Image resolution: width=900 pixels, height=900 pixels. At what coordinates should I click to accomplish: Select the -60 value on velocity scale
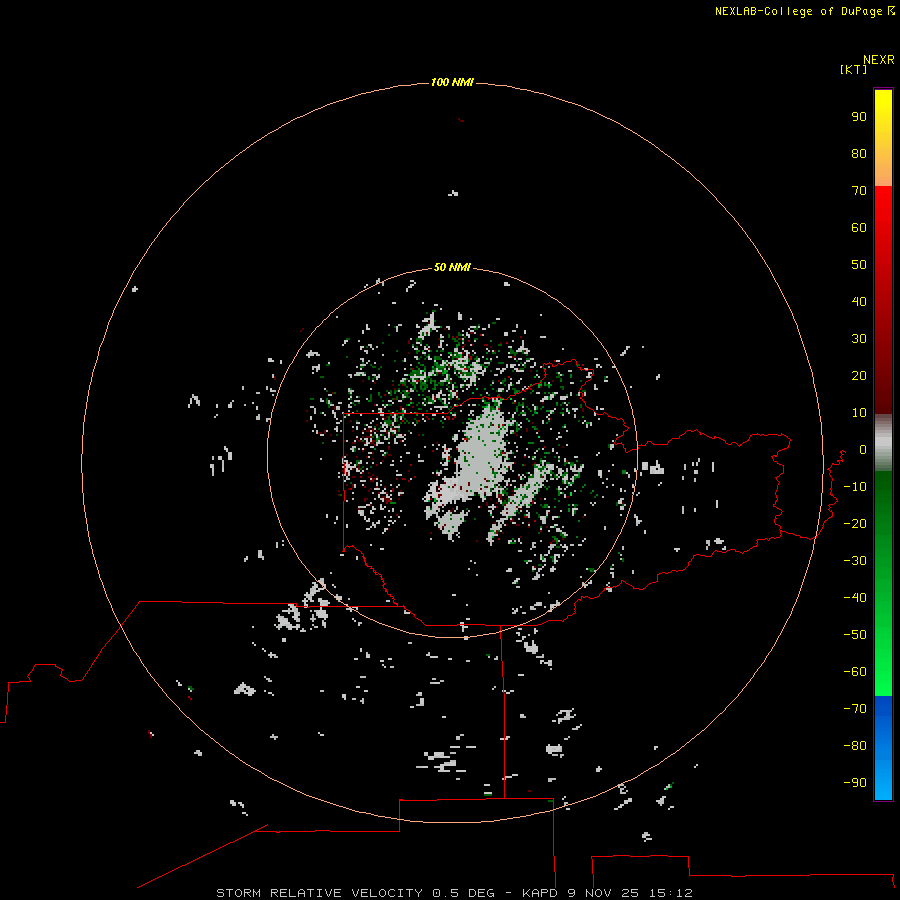855,672
